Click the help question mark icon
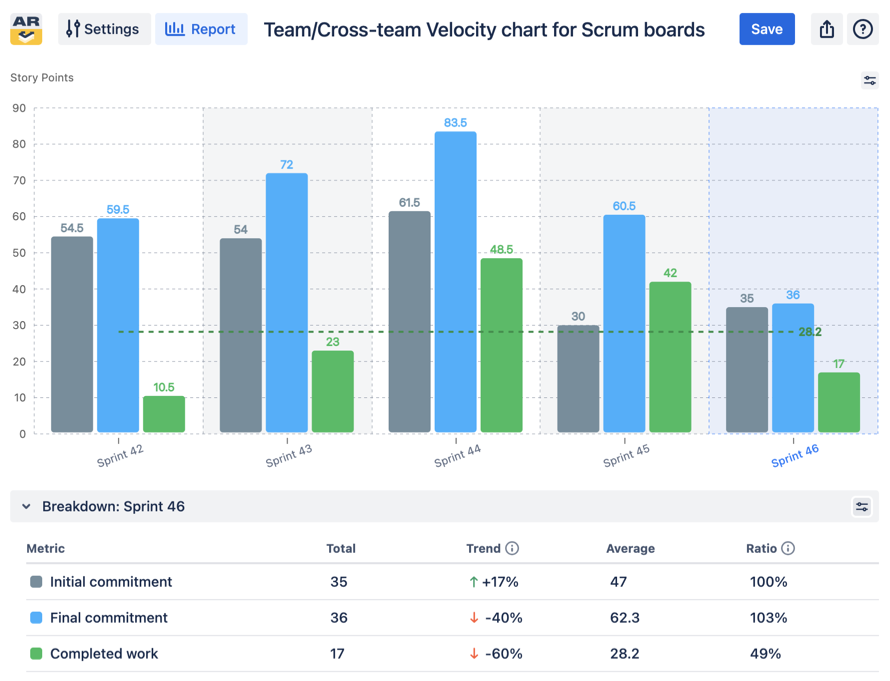890x681 pixels. [863, 29]
